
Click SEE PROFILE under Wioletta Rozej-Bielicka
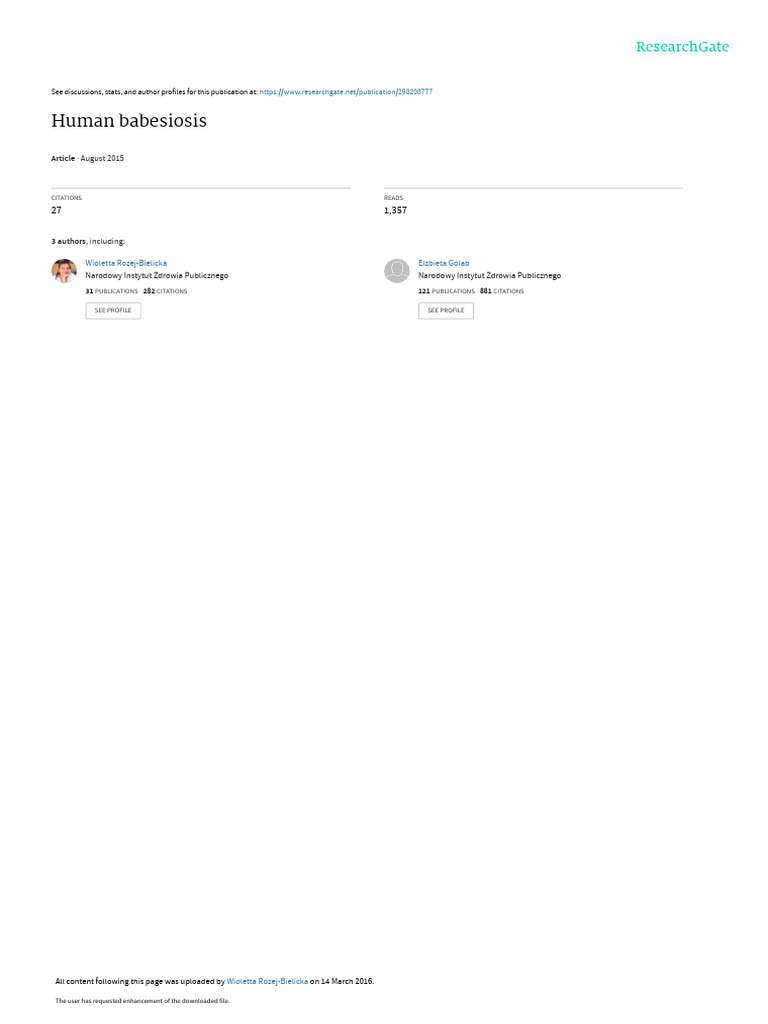[113, 310]
